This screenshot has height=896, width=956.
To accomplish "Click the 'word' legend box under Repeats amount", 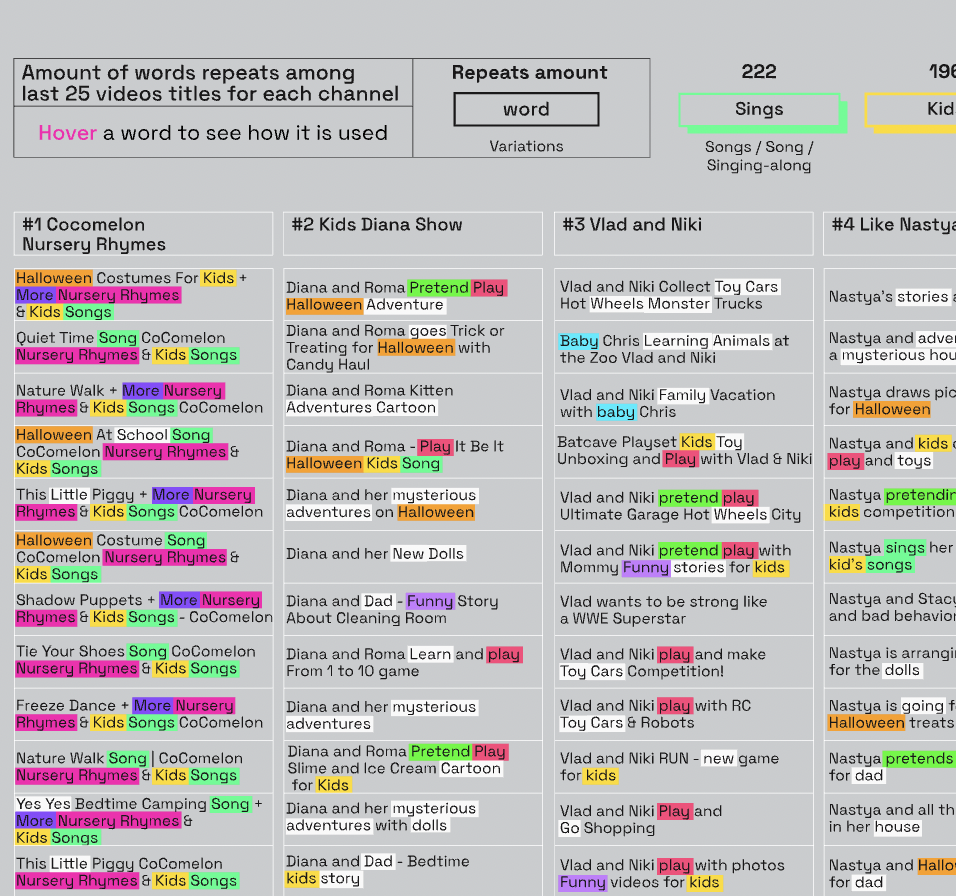I will 526,110.
